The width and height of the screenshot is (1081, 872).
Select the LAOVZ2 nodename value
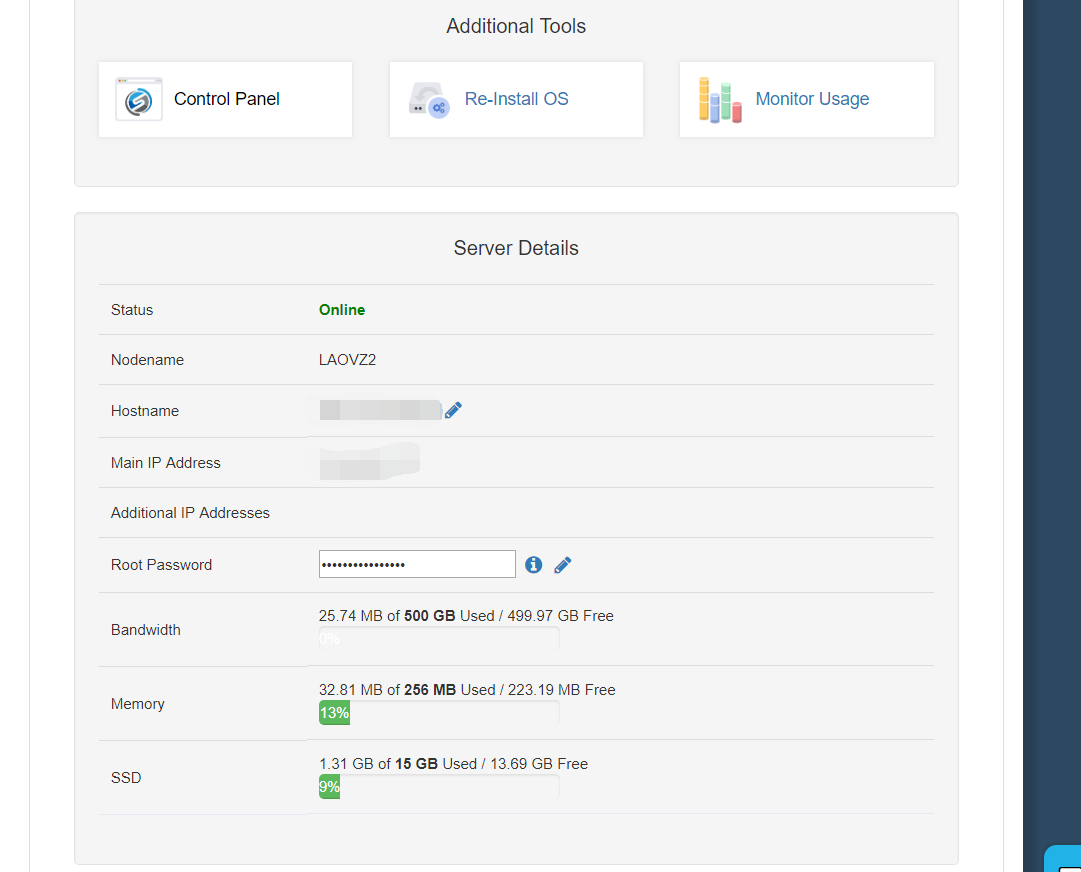pyautogui.click(x=347, y=360)
